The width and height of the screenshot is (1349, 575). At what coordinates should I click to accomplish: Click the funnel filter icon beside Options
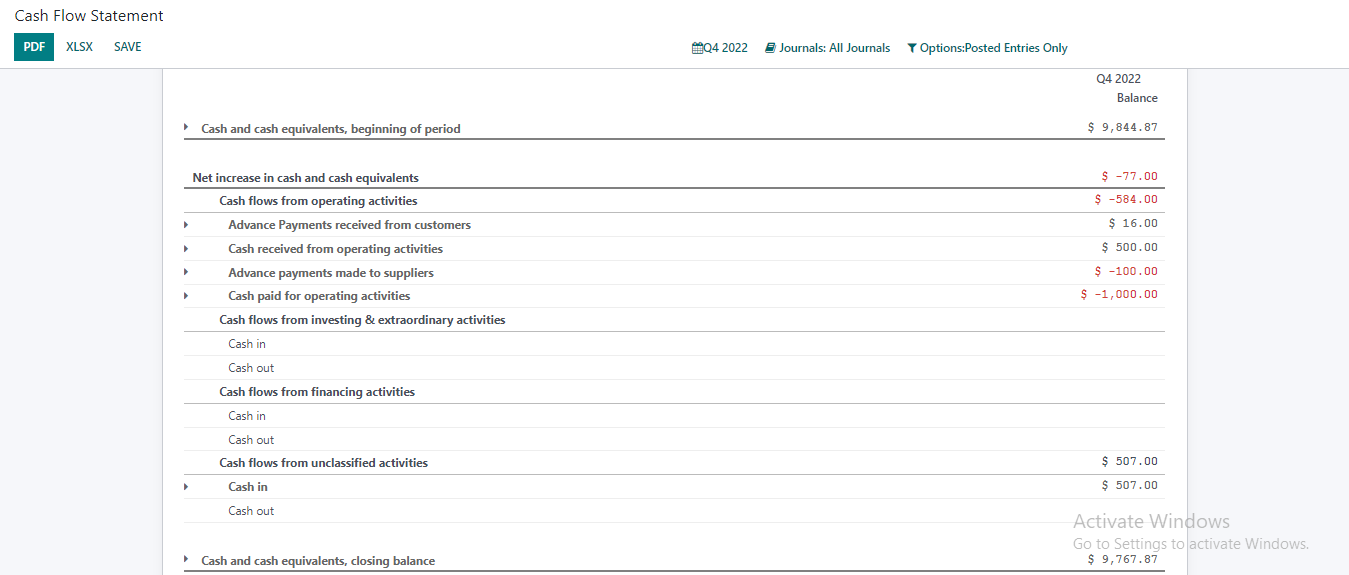point(912,48)
